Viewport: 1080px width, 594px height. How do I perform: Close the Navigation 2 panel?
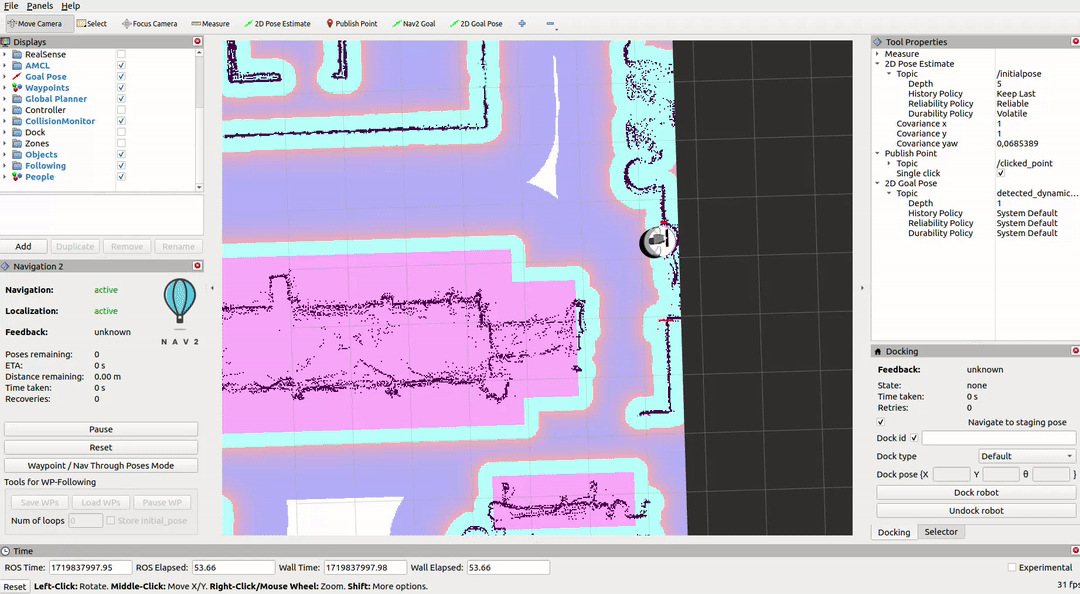(198, 266)
